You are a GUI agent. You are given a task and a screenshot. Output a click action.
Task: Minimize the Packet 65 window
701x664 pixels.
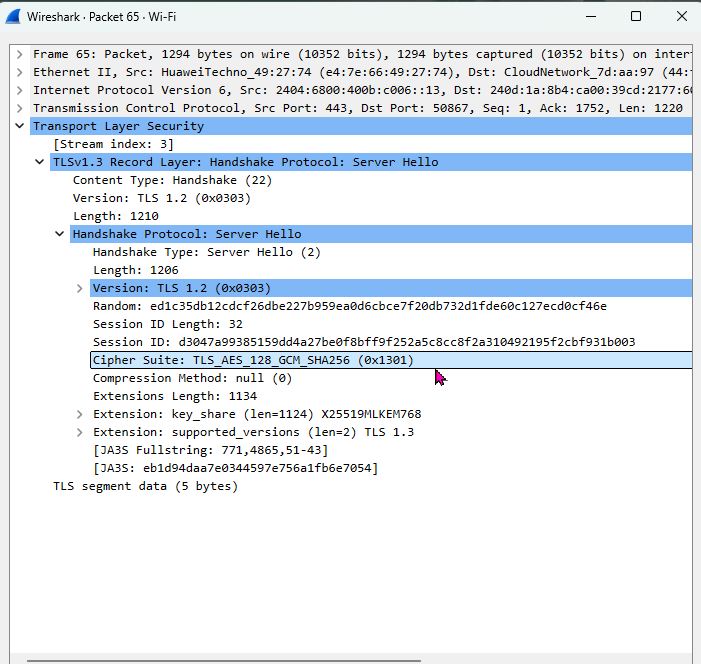(591, 17)
